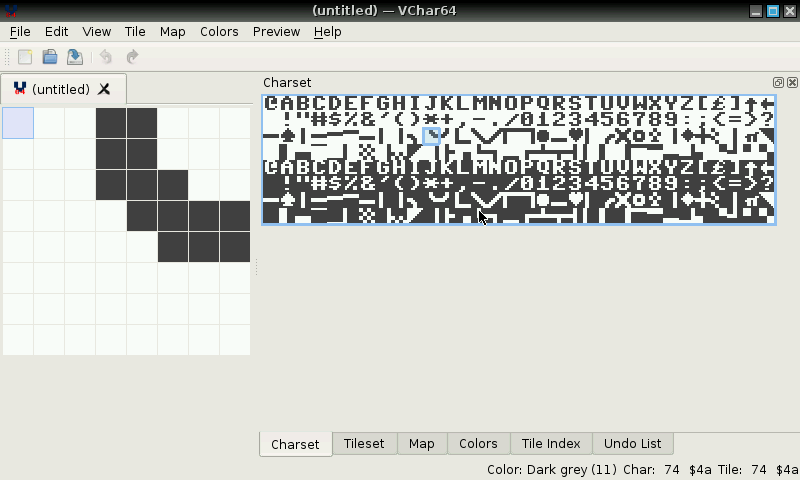
Task: Select the heart character in charset
Action: coord(574,136)
